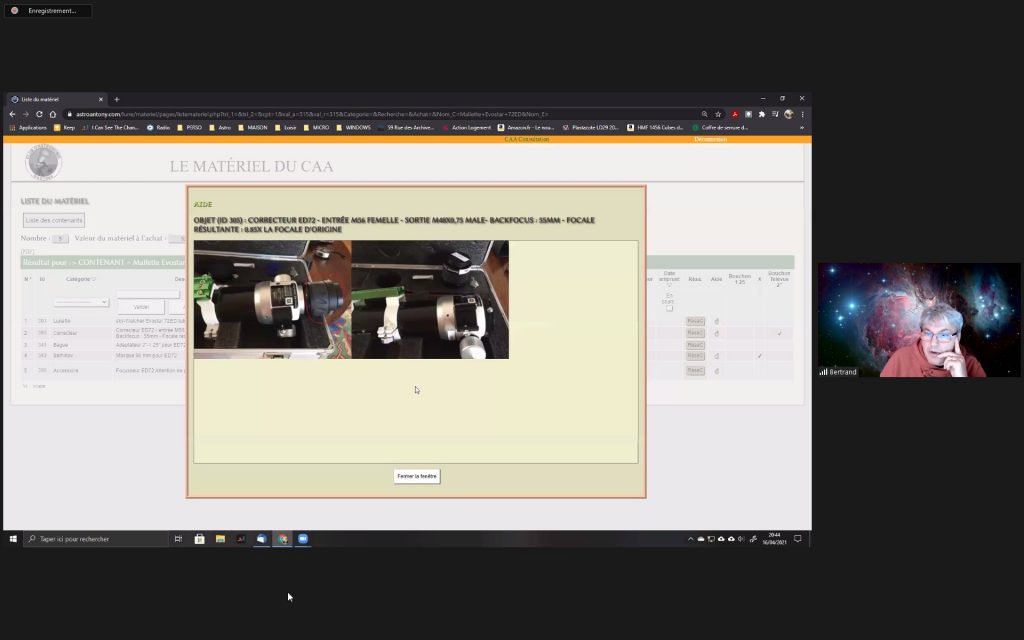Open File Explorer from the taskbar
The width and height of the screenshot is (1024, 640).
[220, 539]
